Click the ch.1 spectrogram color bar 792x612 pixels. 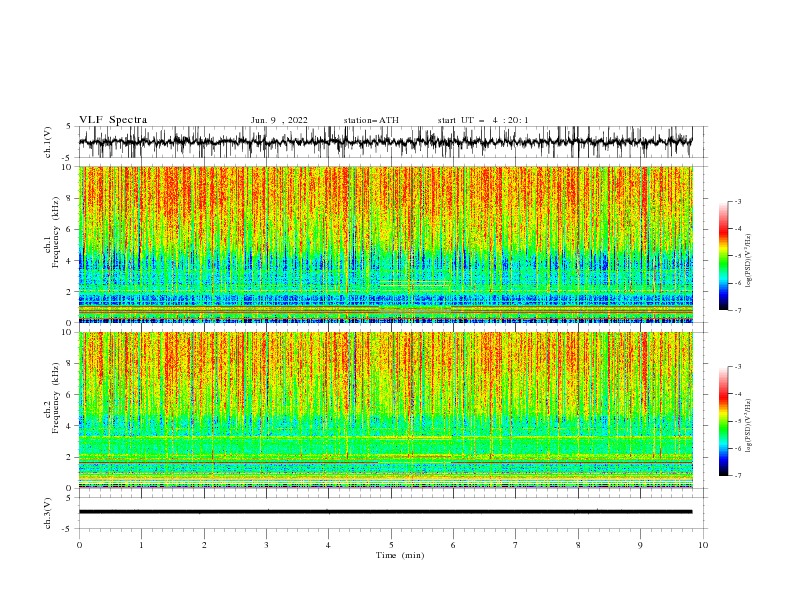[723, 256]
